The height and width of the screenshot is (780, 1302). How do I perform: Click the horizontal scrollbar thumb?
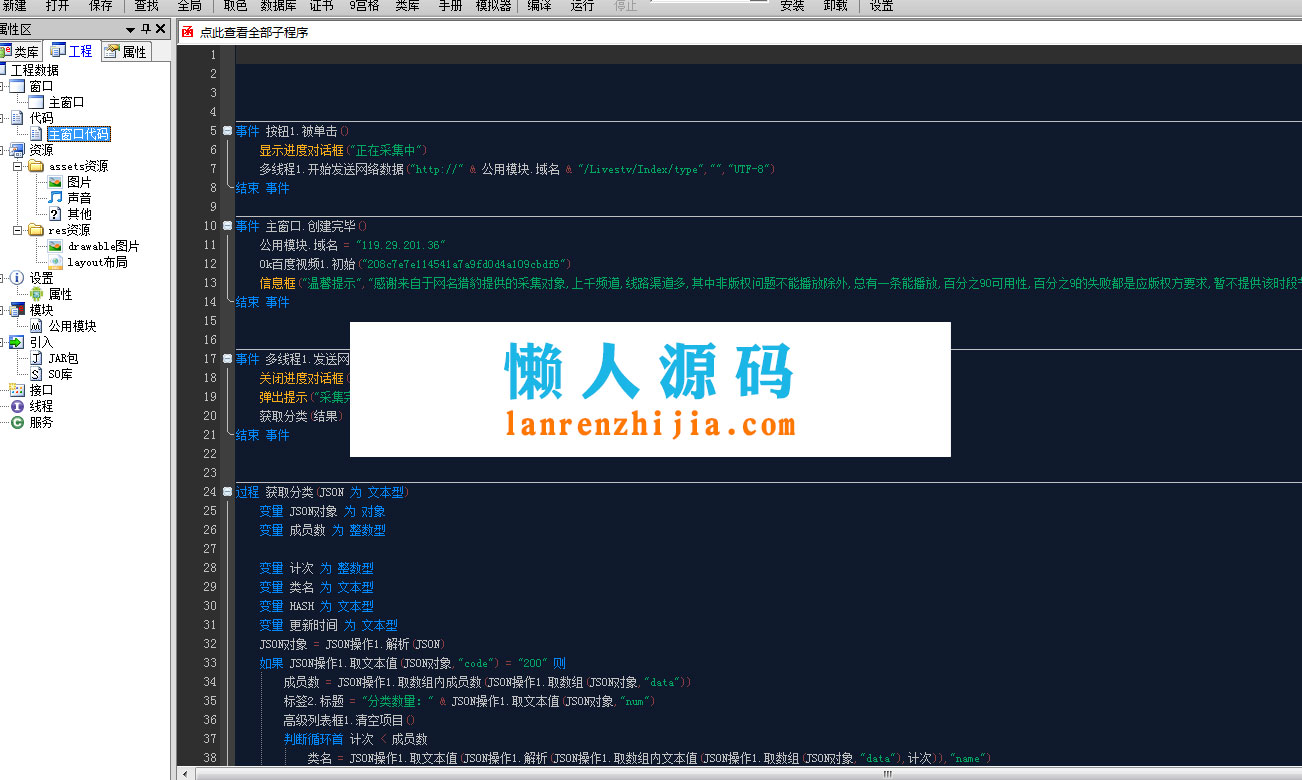point(887,773)
